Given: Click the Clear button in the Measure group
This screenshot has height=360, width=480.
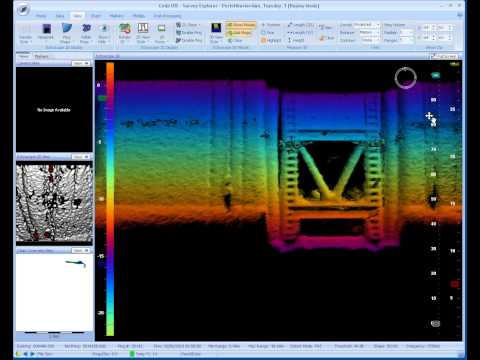Looking at the screenshot, I should (327, 38).
